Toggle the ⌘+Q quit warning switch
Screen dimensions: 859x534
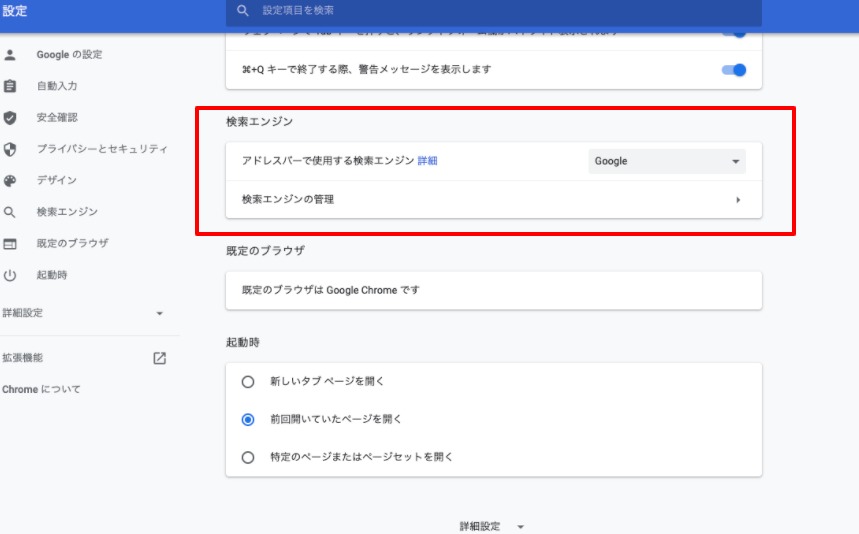pos(733,70)
